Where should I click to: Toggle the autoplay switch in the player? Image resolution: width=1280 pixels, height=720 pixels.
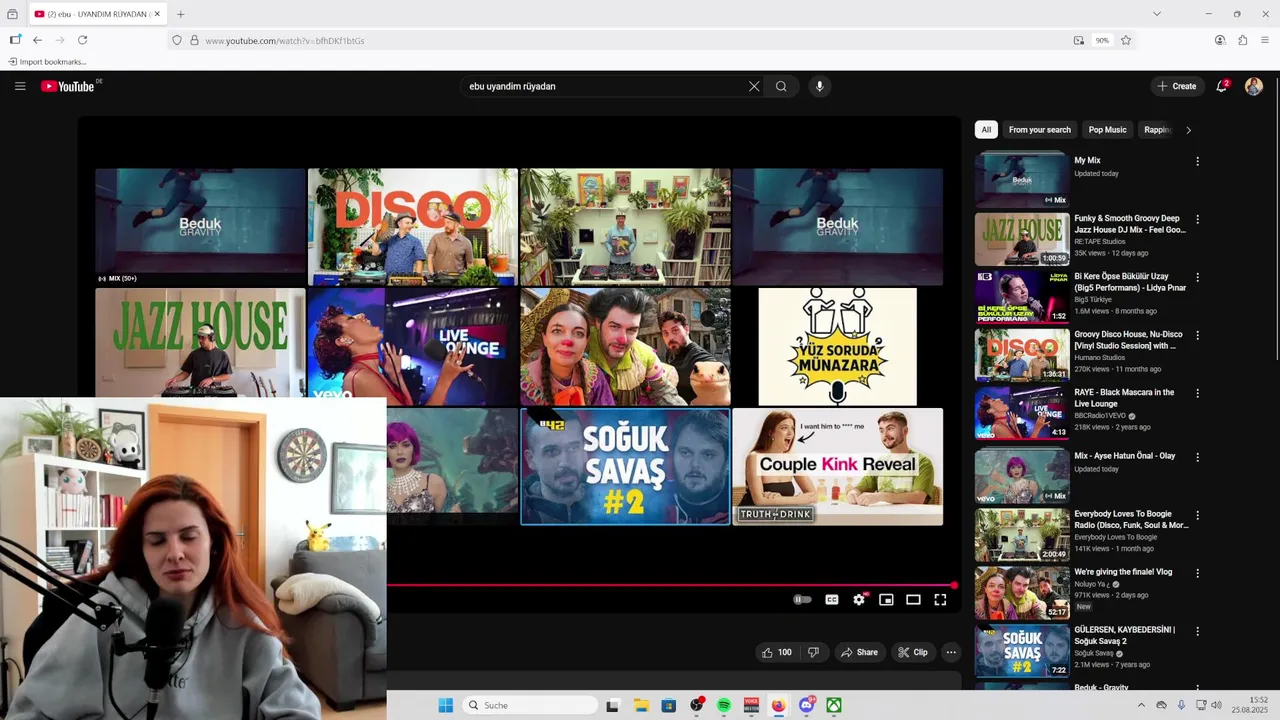coord(802,599)
